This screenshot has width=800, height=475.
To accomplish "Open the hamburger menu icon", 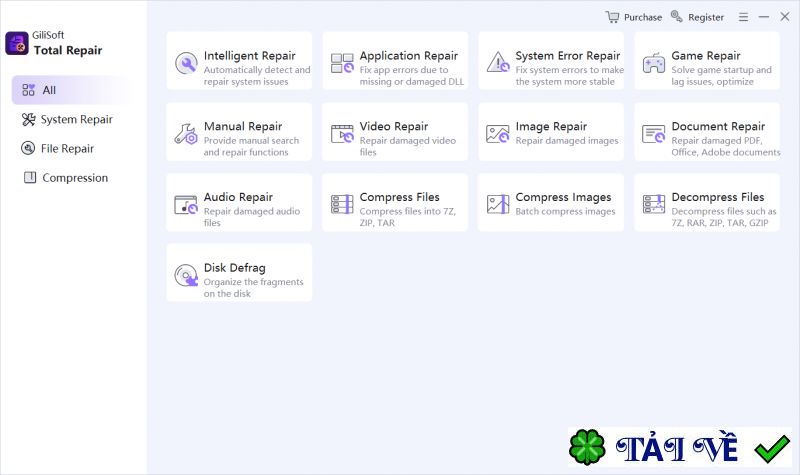I will tap(743, 17).
